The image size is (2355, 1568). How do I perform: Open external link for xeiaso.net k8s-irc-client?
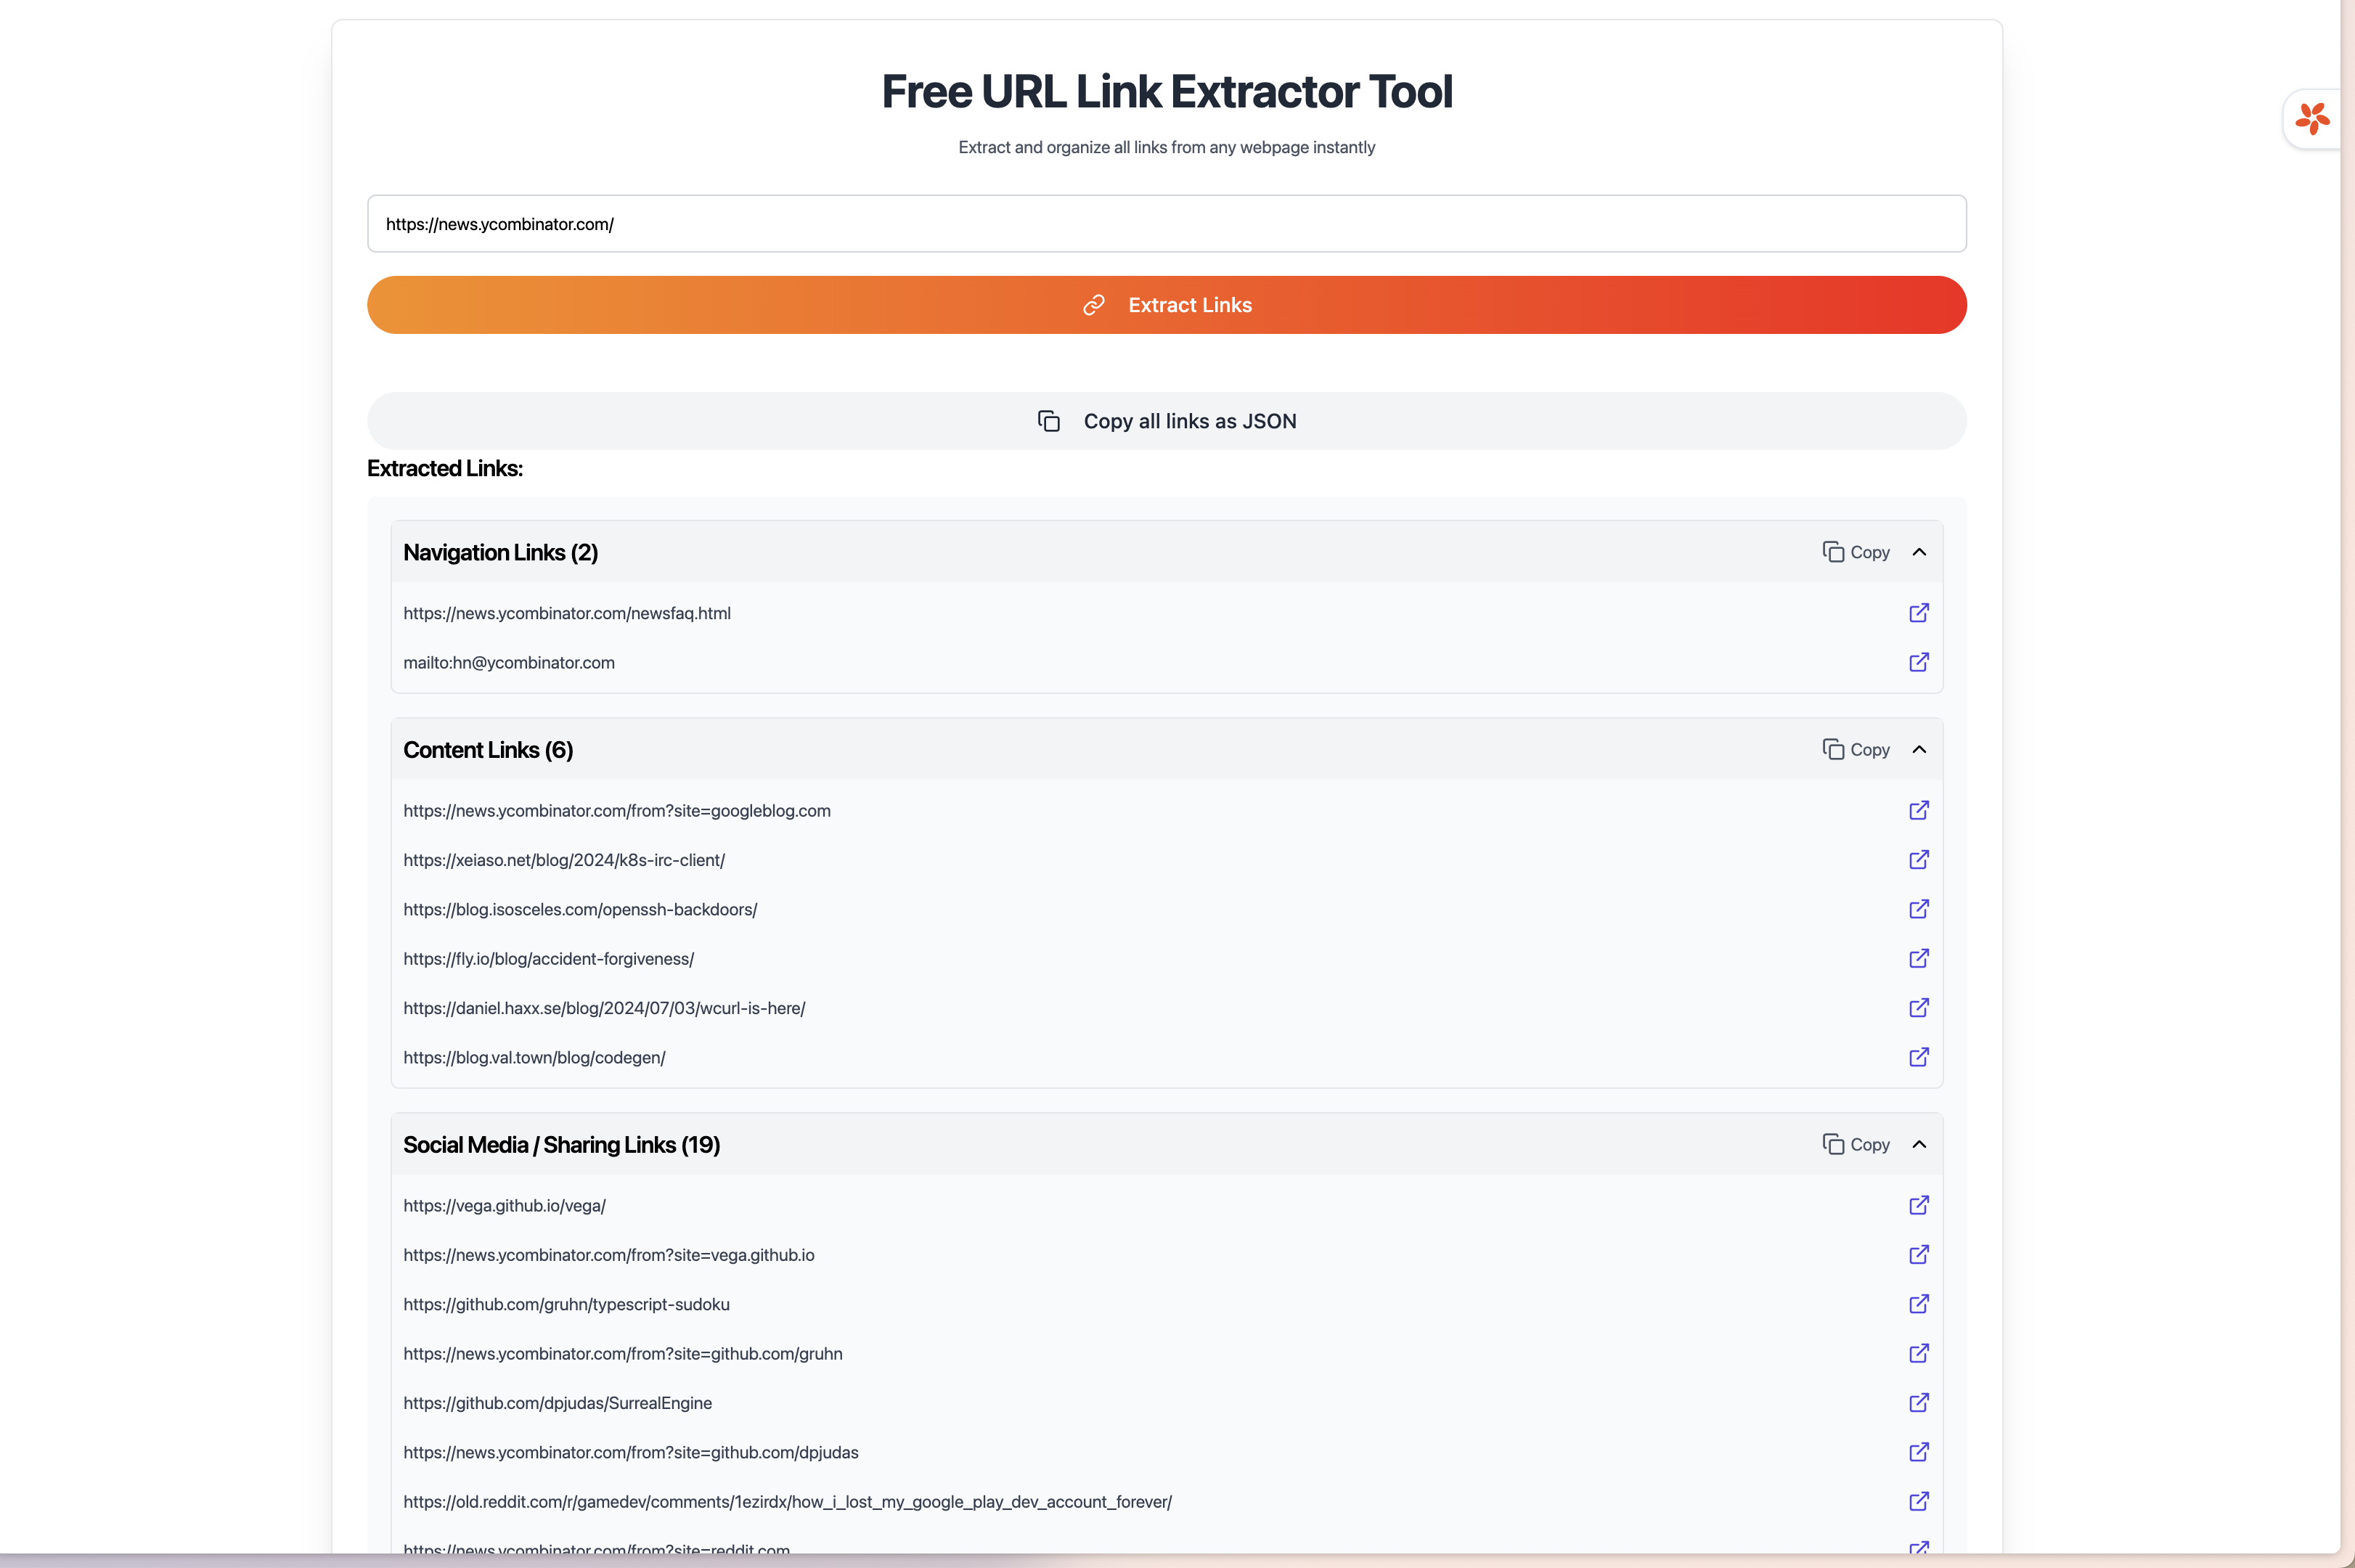[x=1918, y=859]
